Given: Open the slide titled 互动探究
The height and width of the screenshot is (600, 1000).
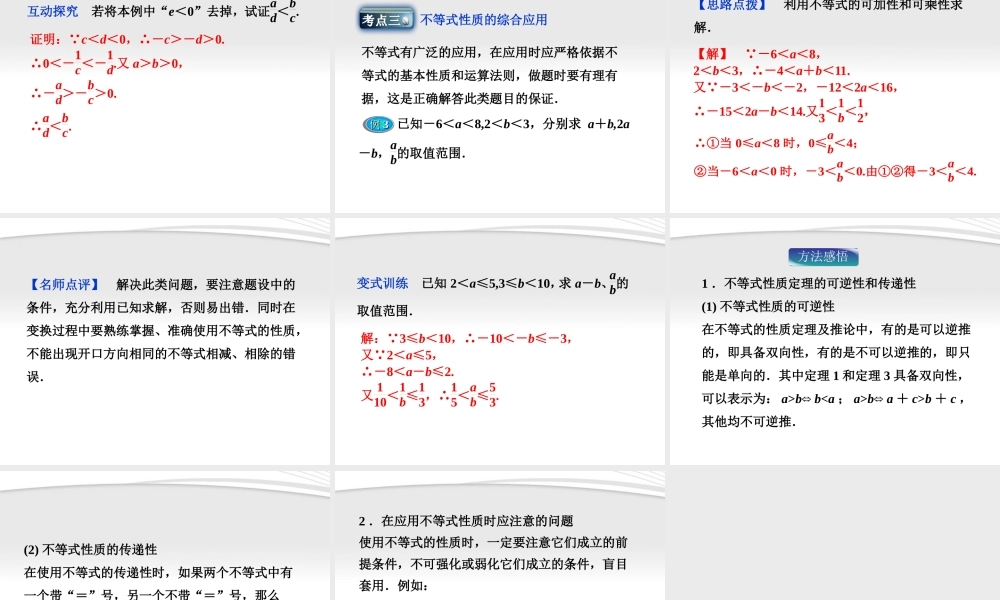Looking at the screenshot, I should click(x=165, y=106).
